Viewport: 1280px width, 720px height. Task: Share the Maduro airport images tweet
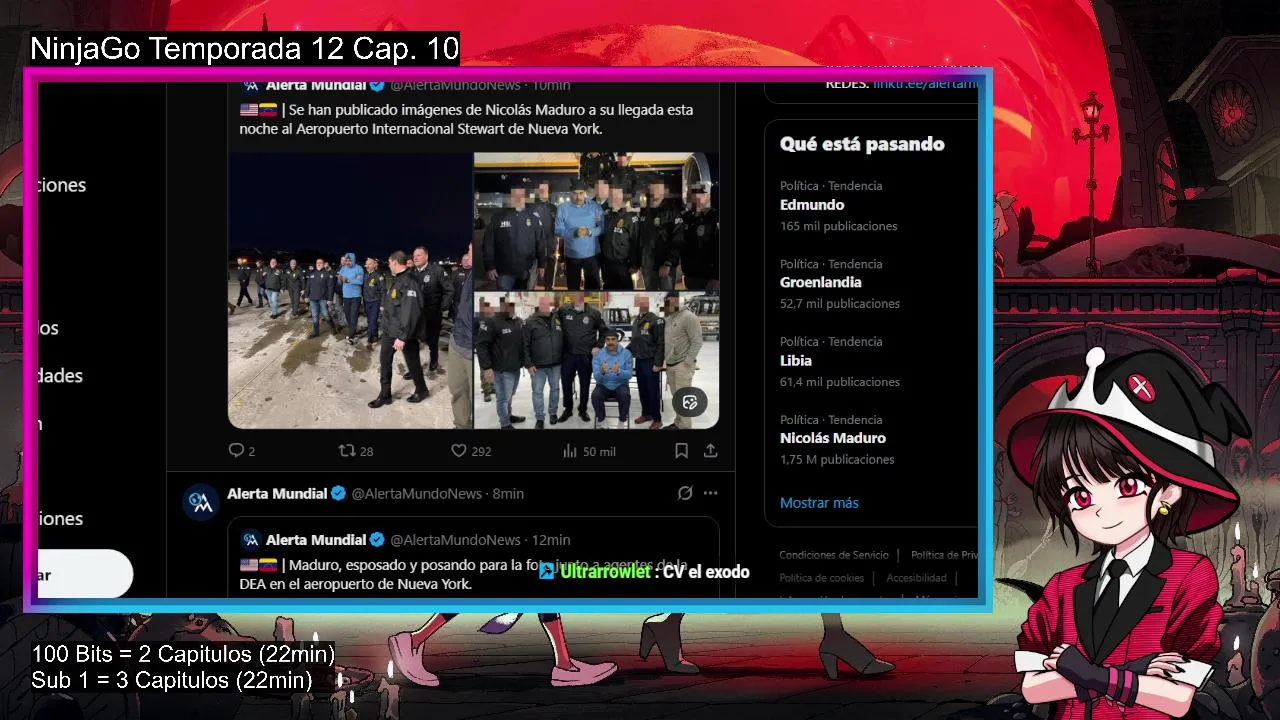point(710,451)
